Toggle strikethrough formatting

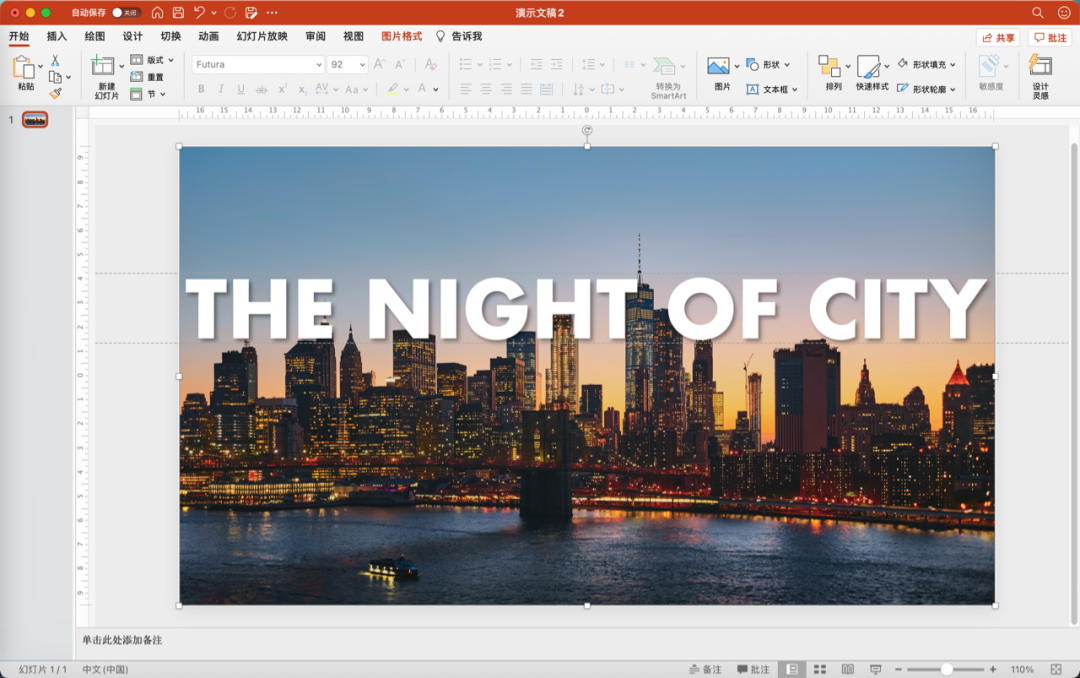click(x=261, y=89)
